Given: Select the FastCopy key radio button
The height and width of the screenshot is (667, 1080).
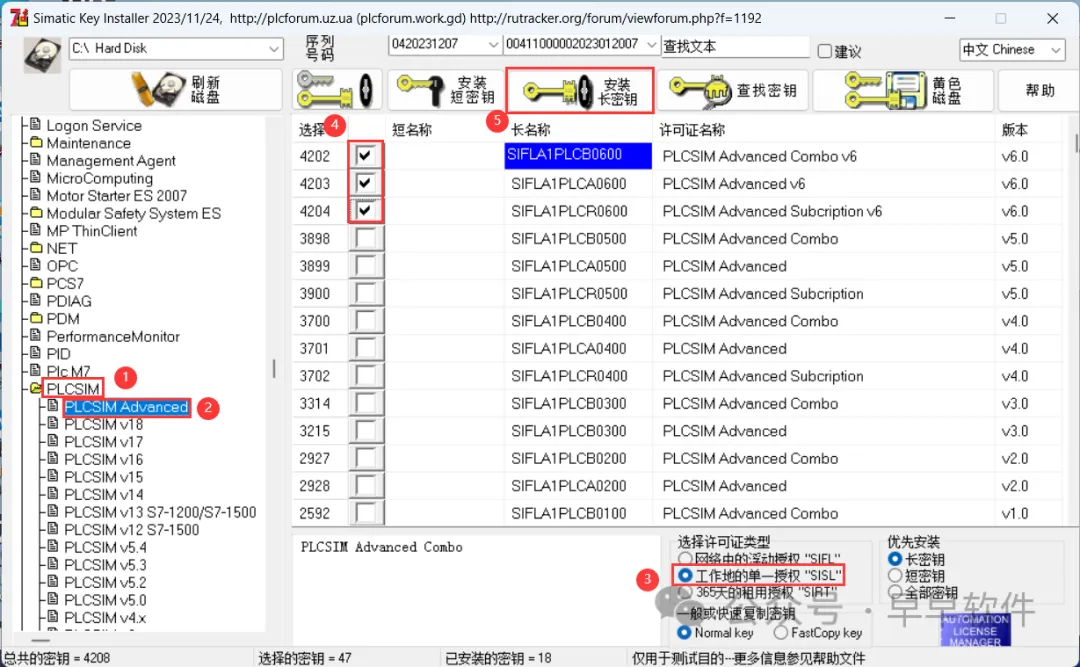Looking at the screenshot, I should 780,632.
